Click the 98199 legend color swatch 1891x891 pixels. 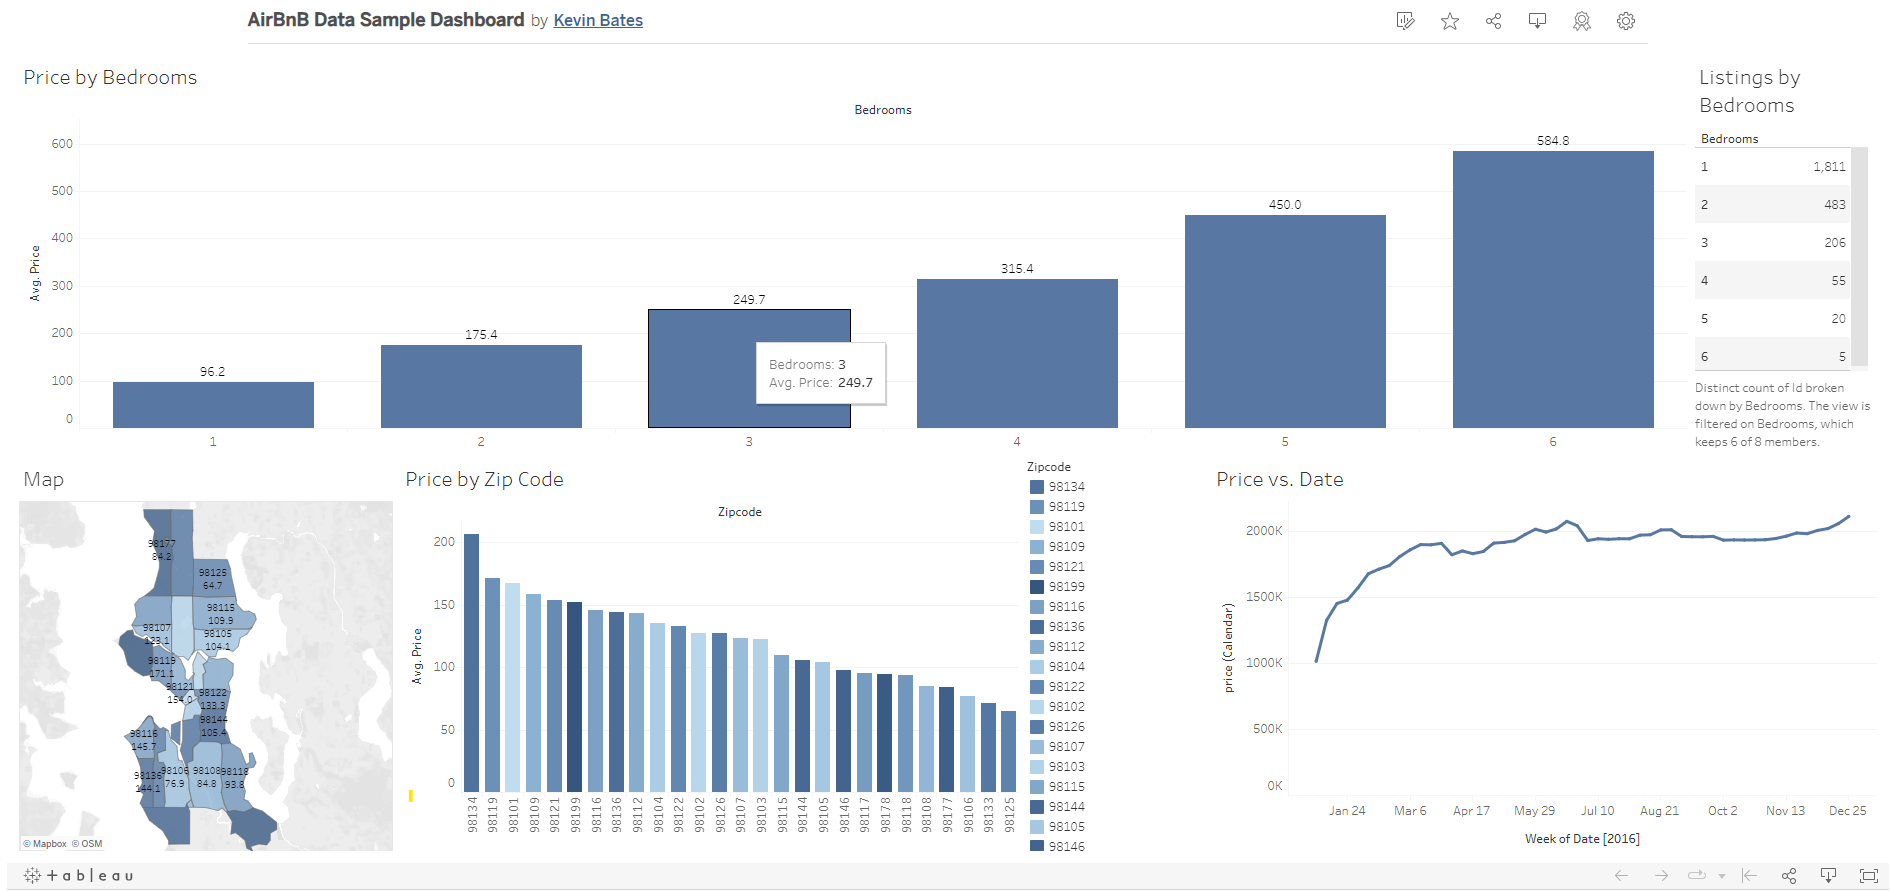[x=1037, y=587]
